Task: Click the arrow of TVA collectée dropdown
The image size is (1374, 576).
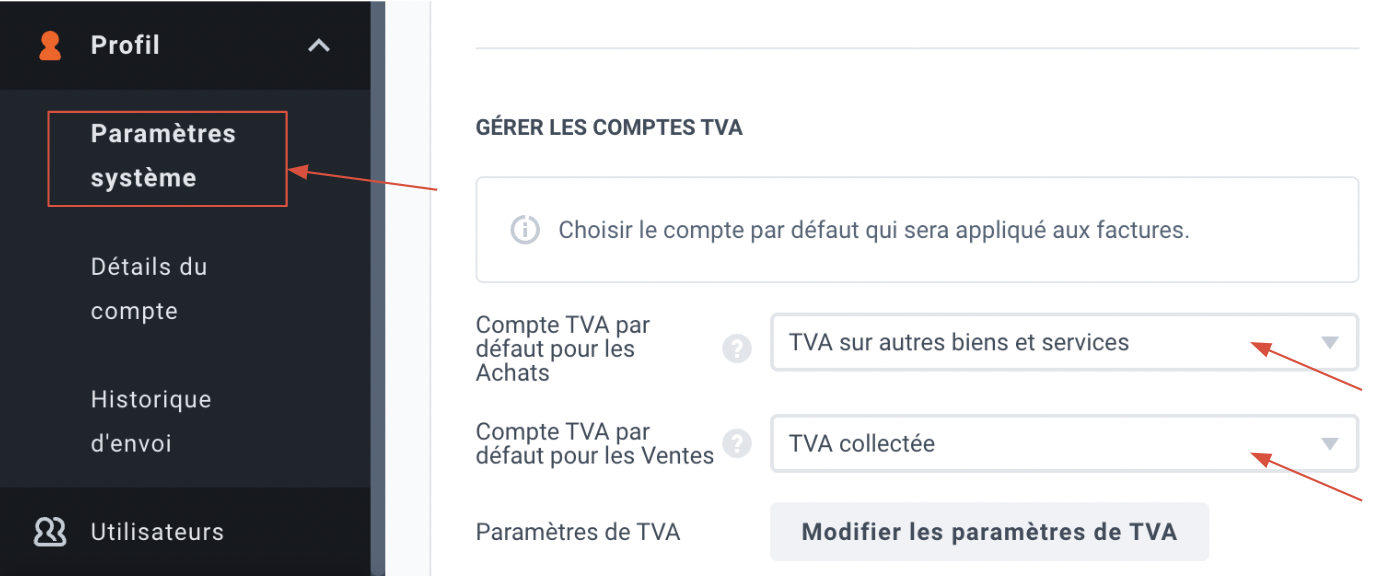Action: [1329, 444]
